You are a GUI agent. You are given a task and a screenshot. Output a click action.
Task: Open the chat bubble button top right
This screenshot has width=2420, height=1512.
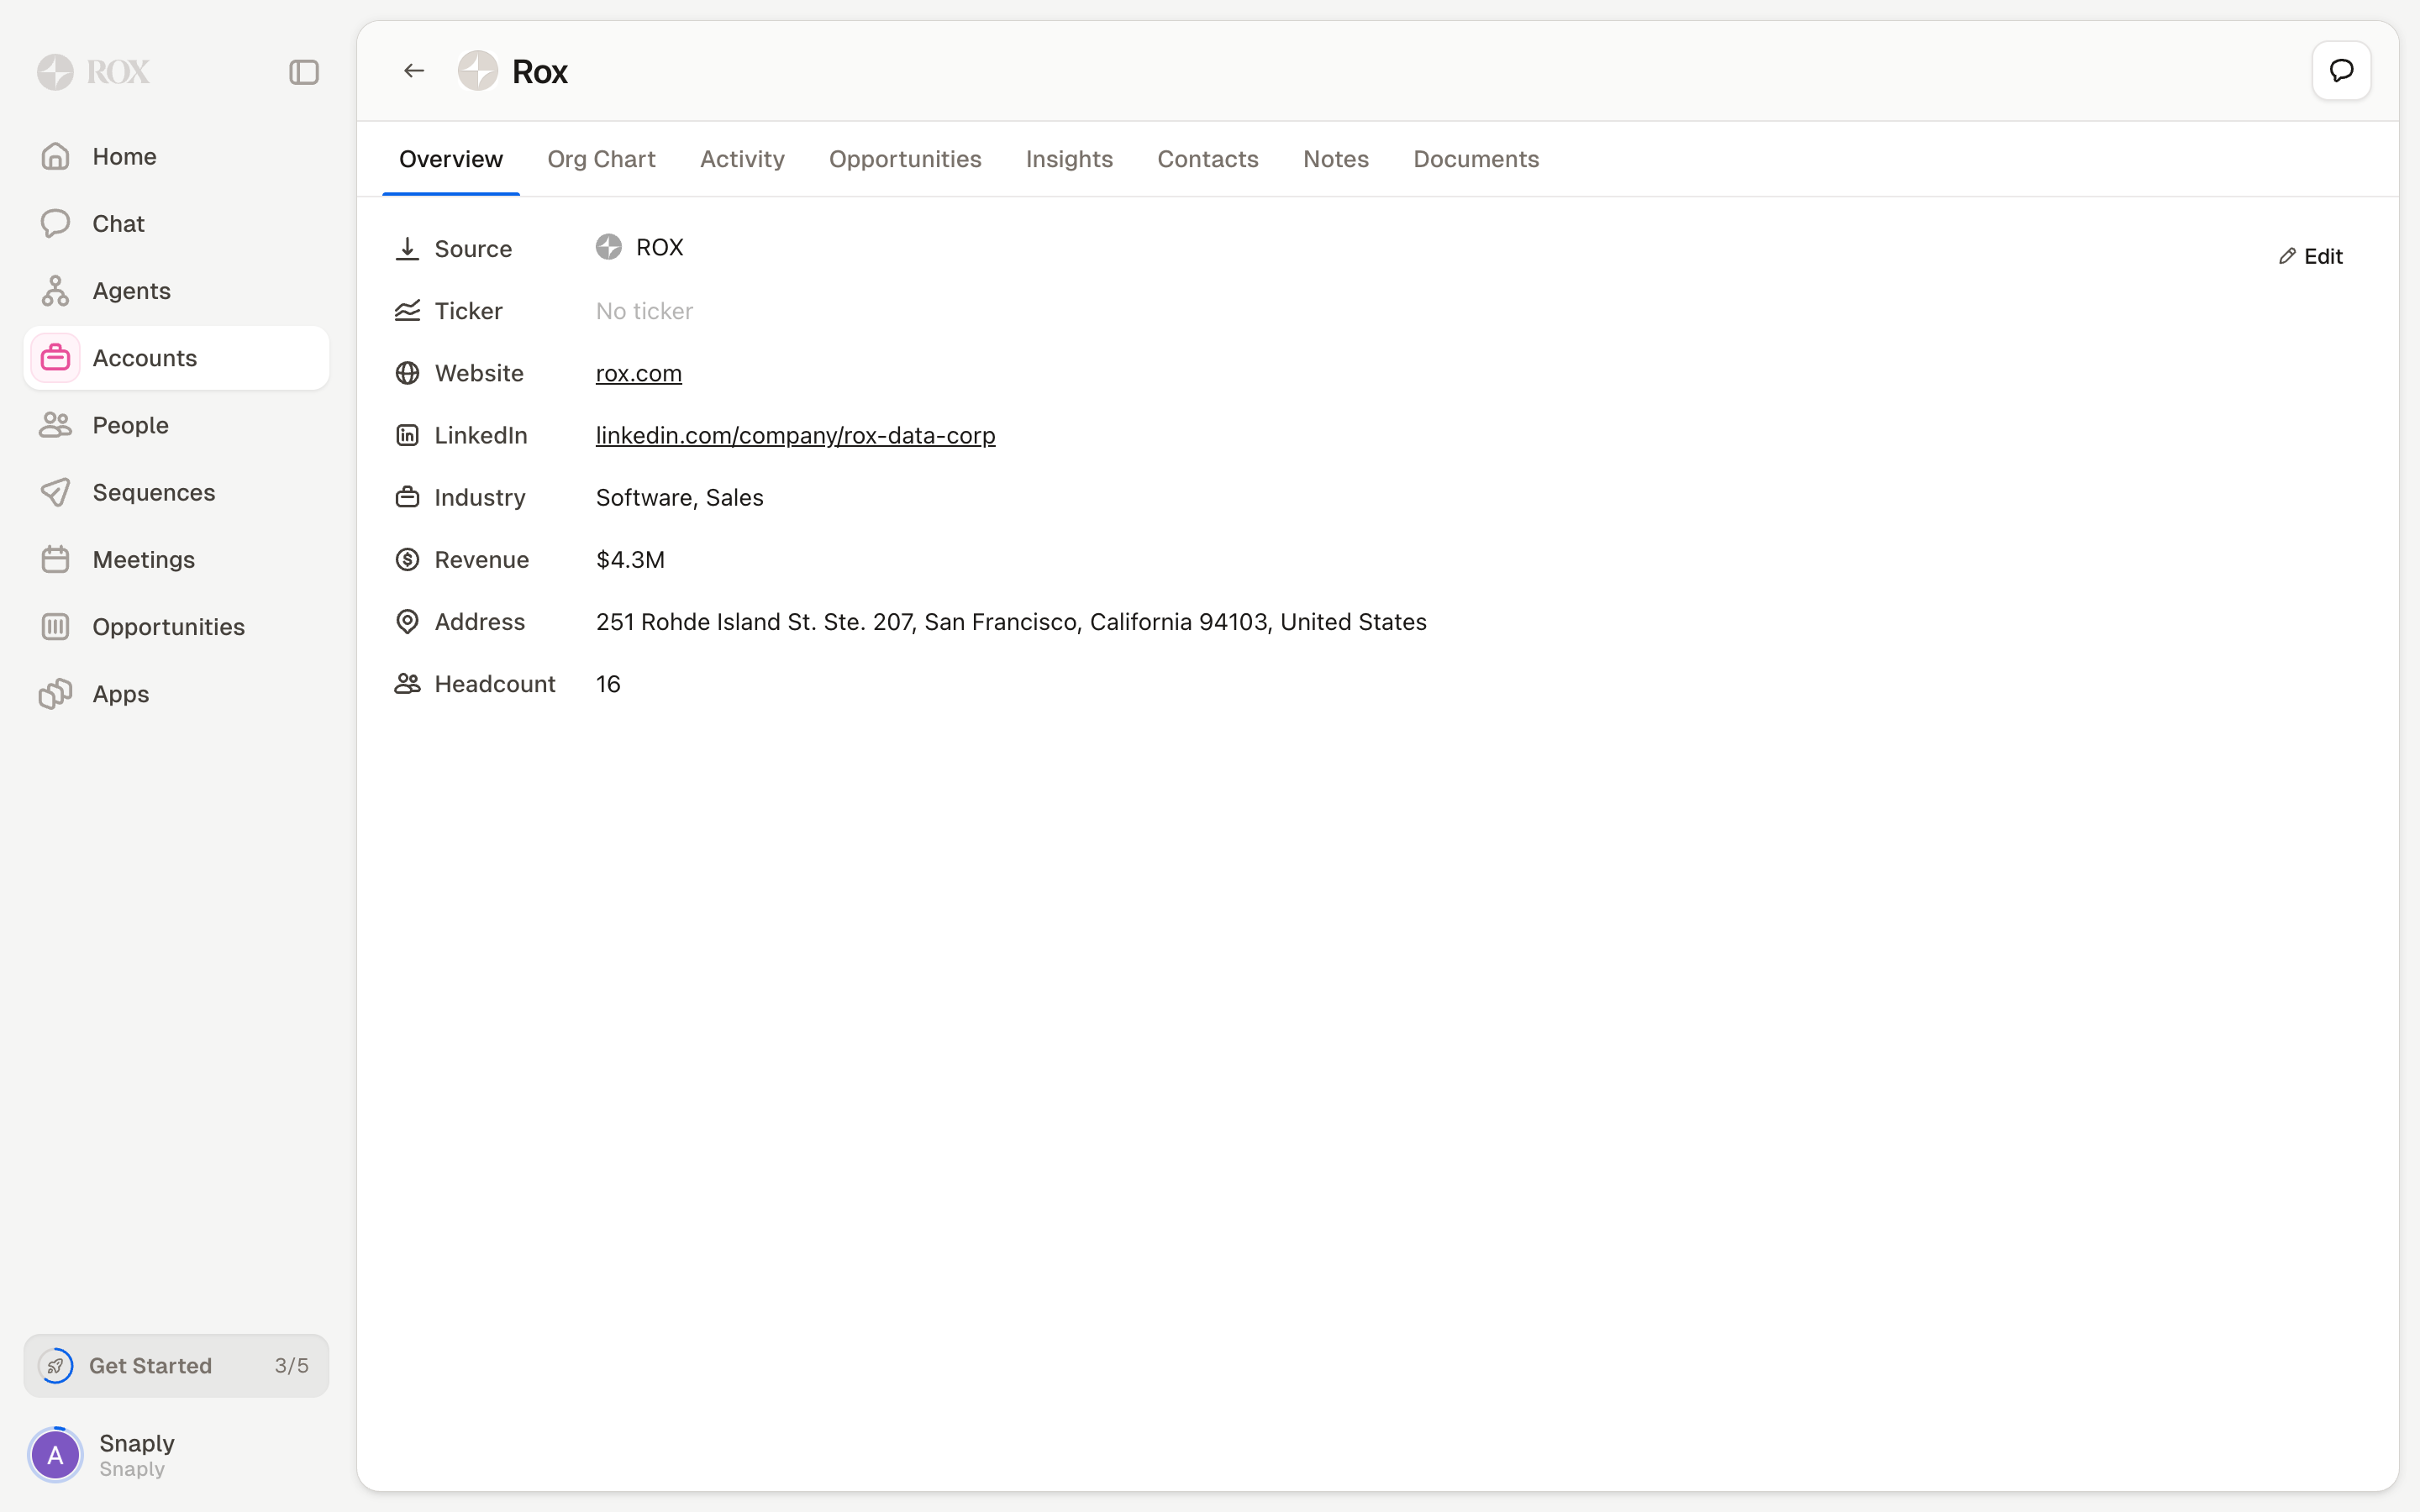pos(2341,71)
